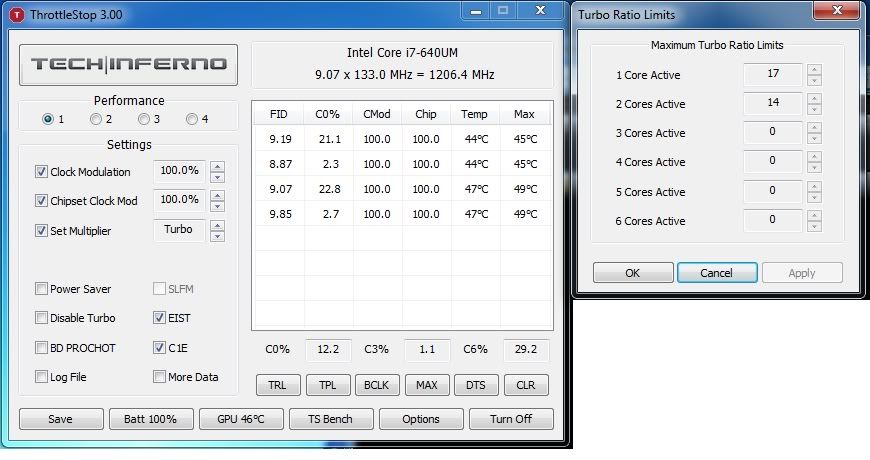The width and height of the screenshot is (870, 460).
Task: Decrease 1 Core Active ratio down arrow
Action: [815, 80]
